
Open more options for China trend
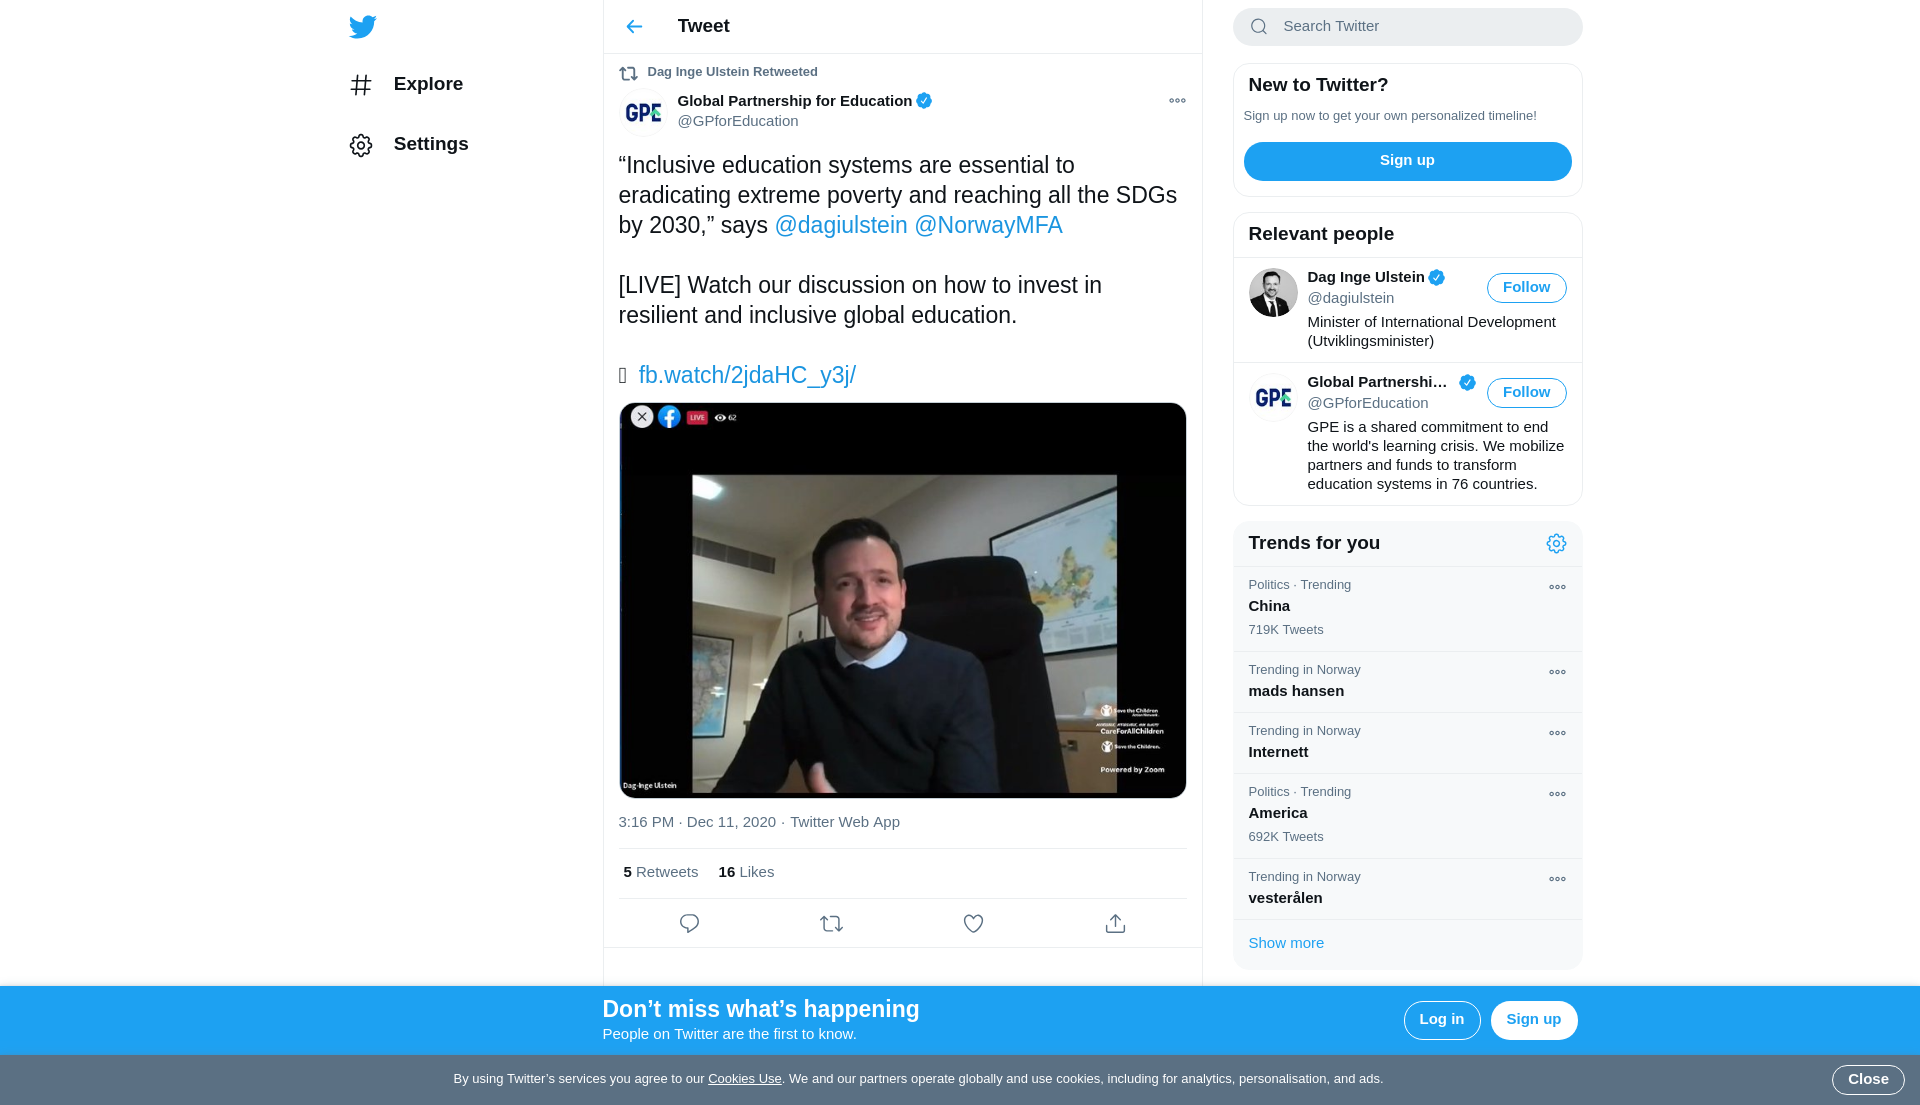tap(1557, 587)
